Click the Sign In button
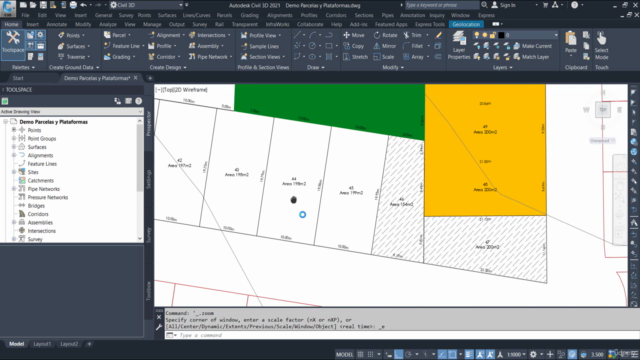 (x=504, y=5)
